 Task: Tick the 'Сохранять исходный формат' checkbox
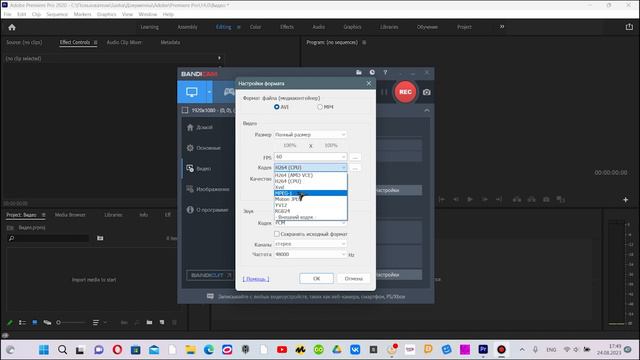click(x=277, y=234)
